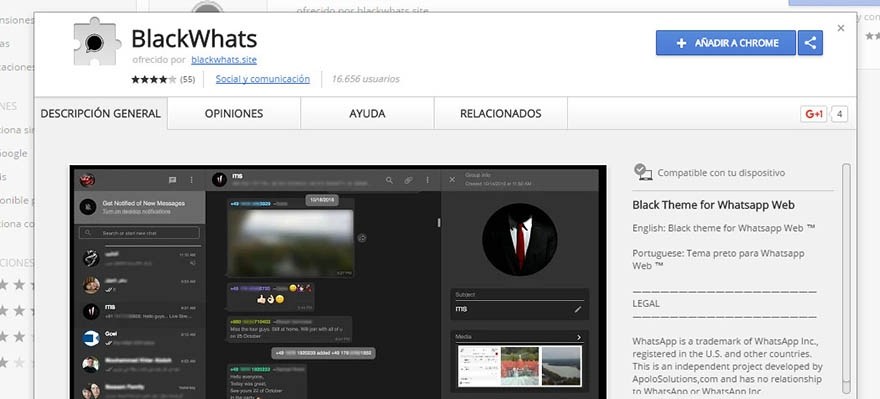
Task: Click the Media arrow in preview group info
Action: [x=579, y=337]
